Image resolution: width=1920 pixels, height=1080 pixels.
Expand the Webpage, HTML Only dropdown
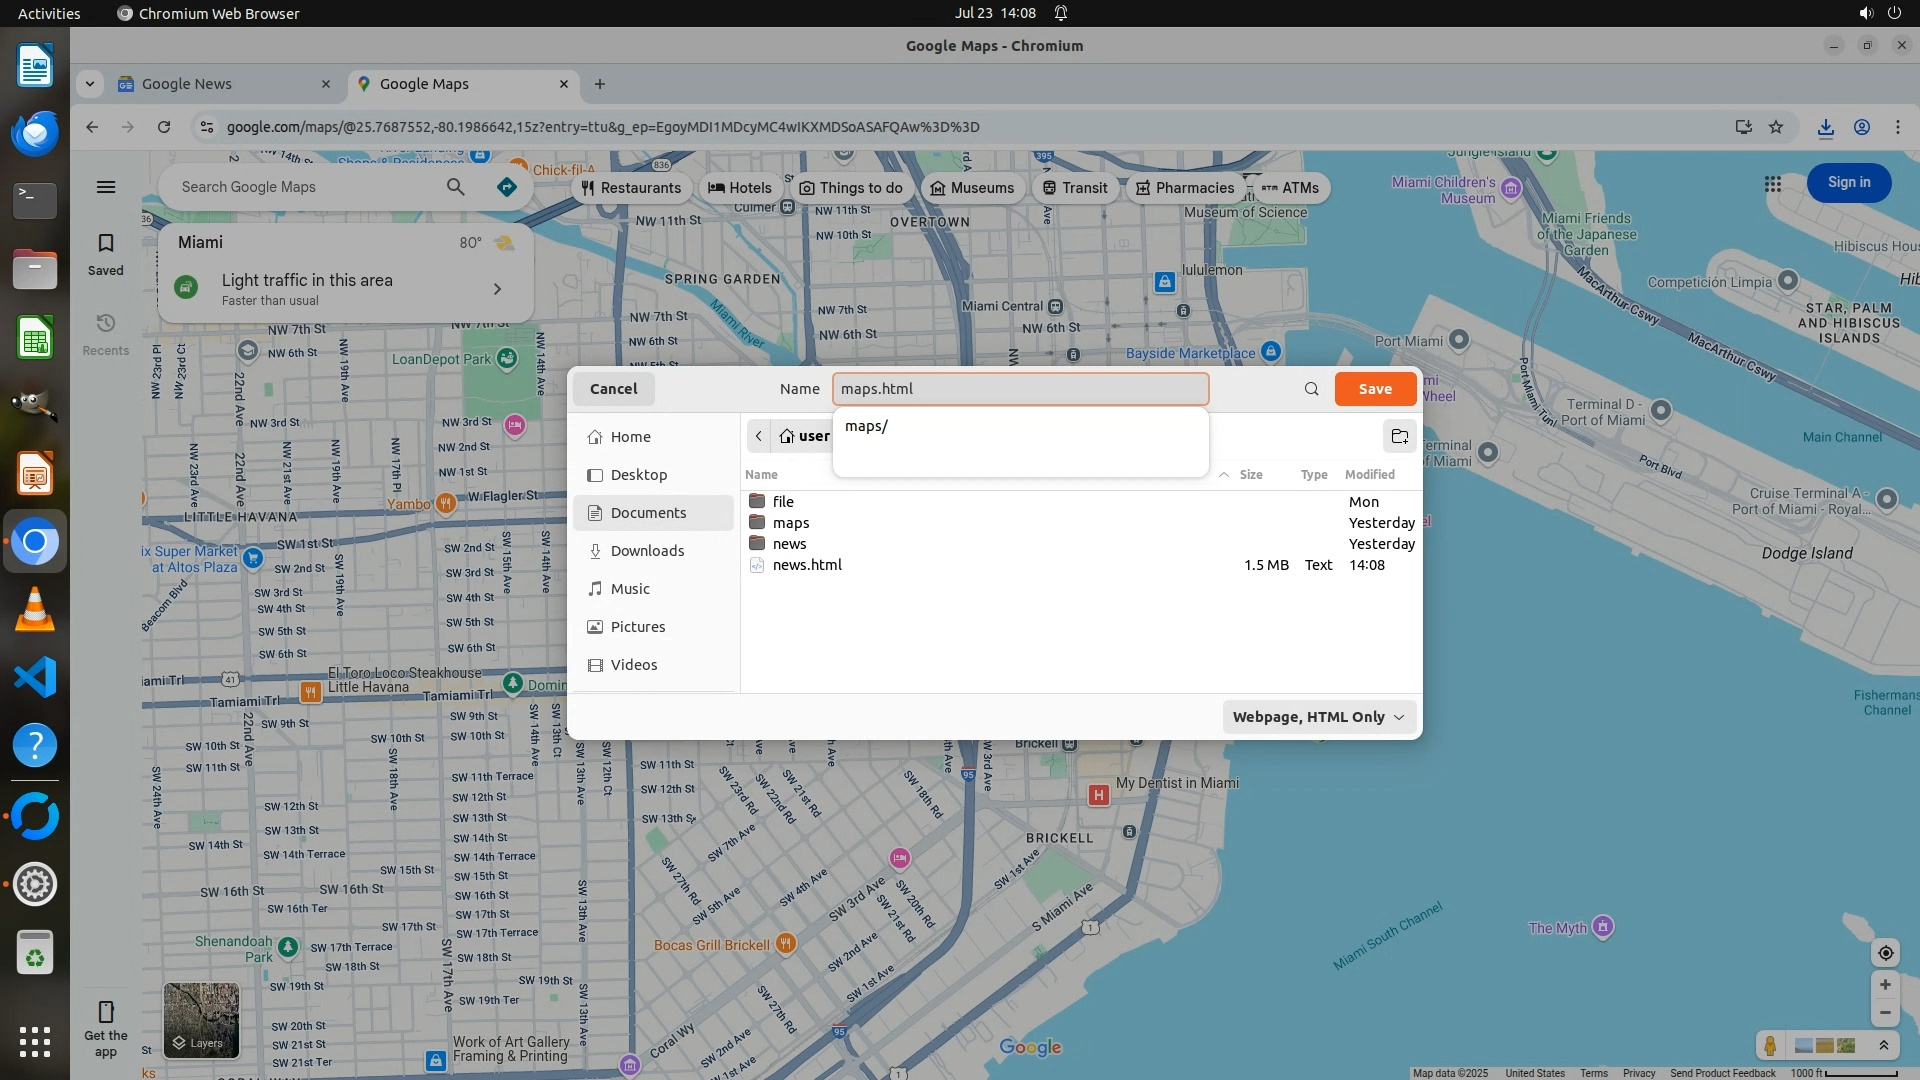[1318, 717]
